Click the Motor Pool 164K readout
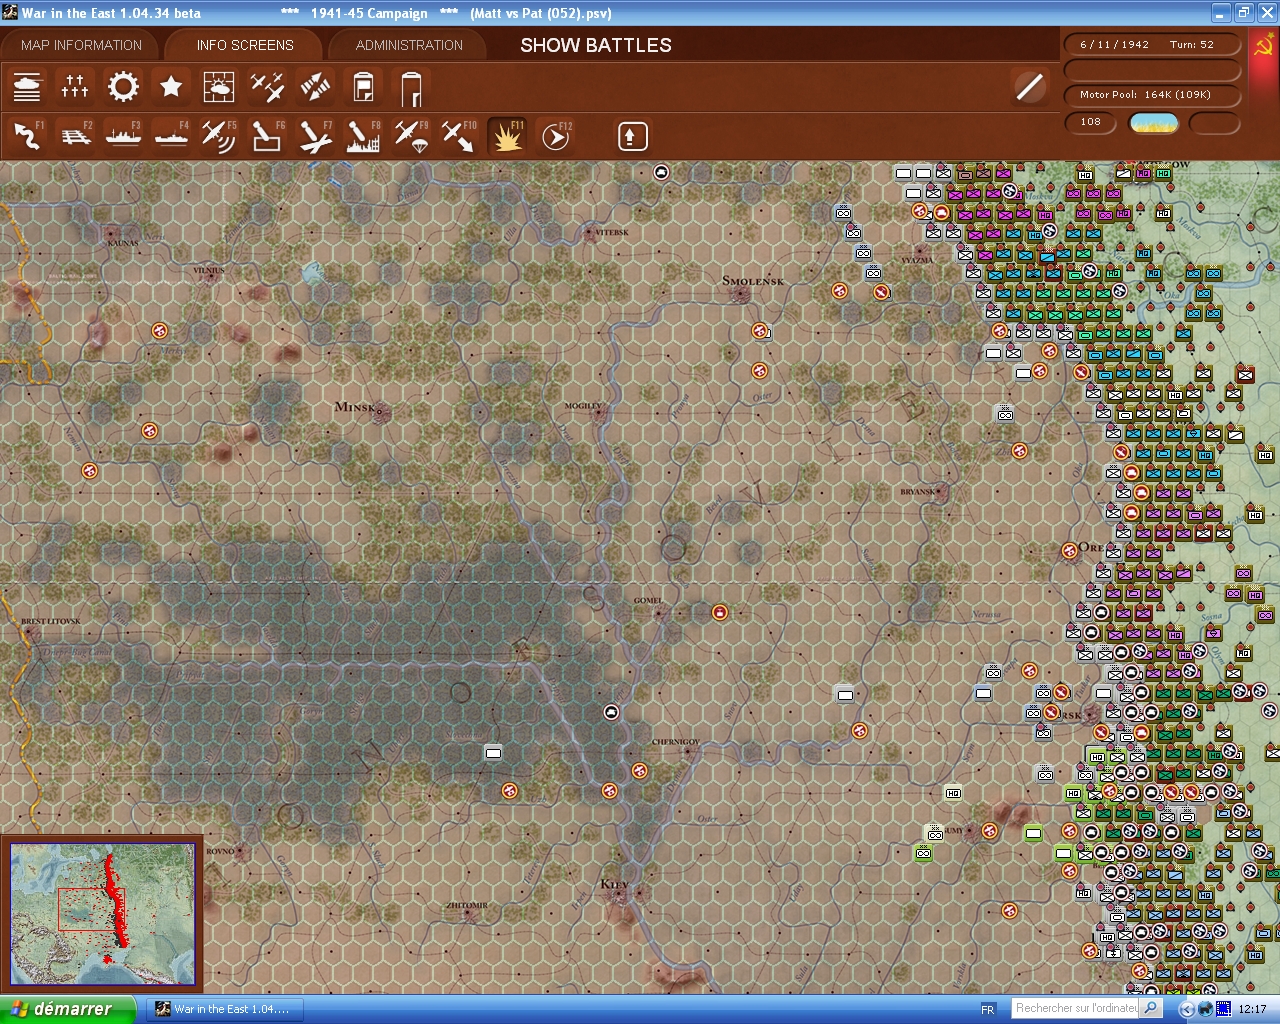 coord(1152,95)
